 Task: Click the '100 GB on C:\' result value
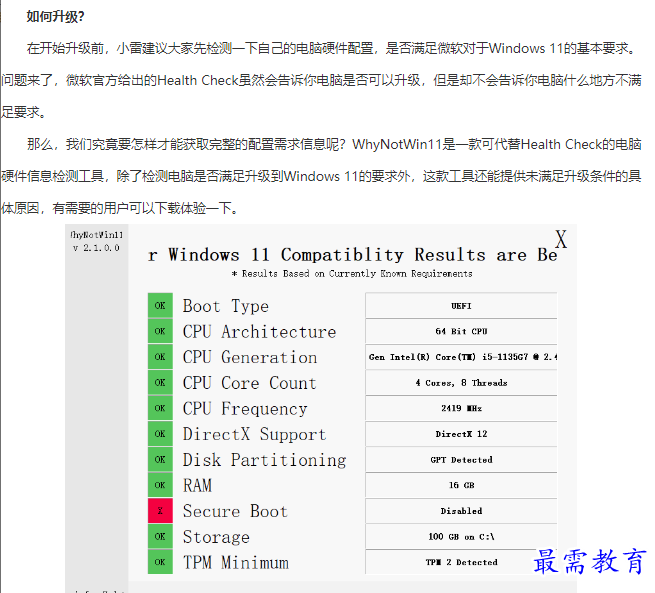point(461,537)
